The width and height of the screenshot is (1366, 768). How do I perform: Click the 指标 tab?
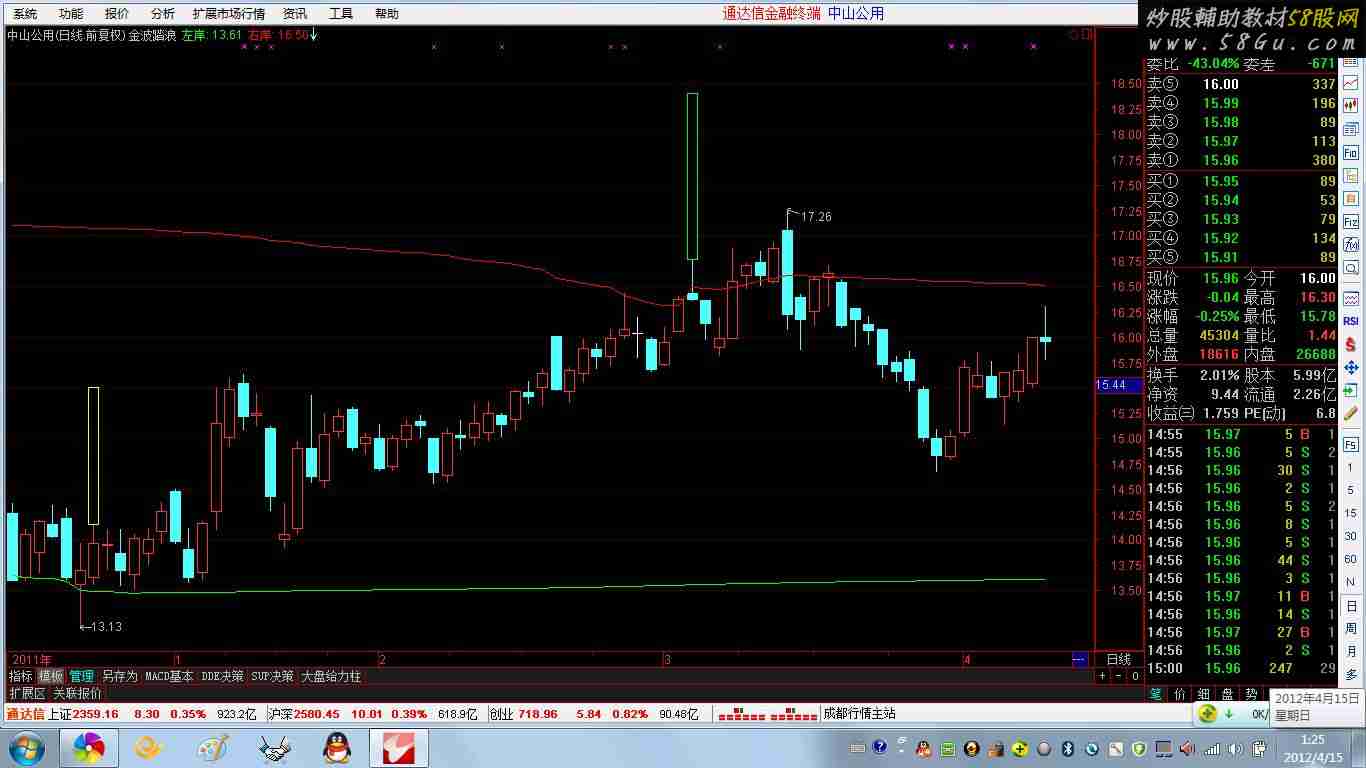point(21,676)
